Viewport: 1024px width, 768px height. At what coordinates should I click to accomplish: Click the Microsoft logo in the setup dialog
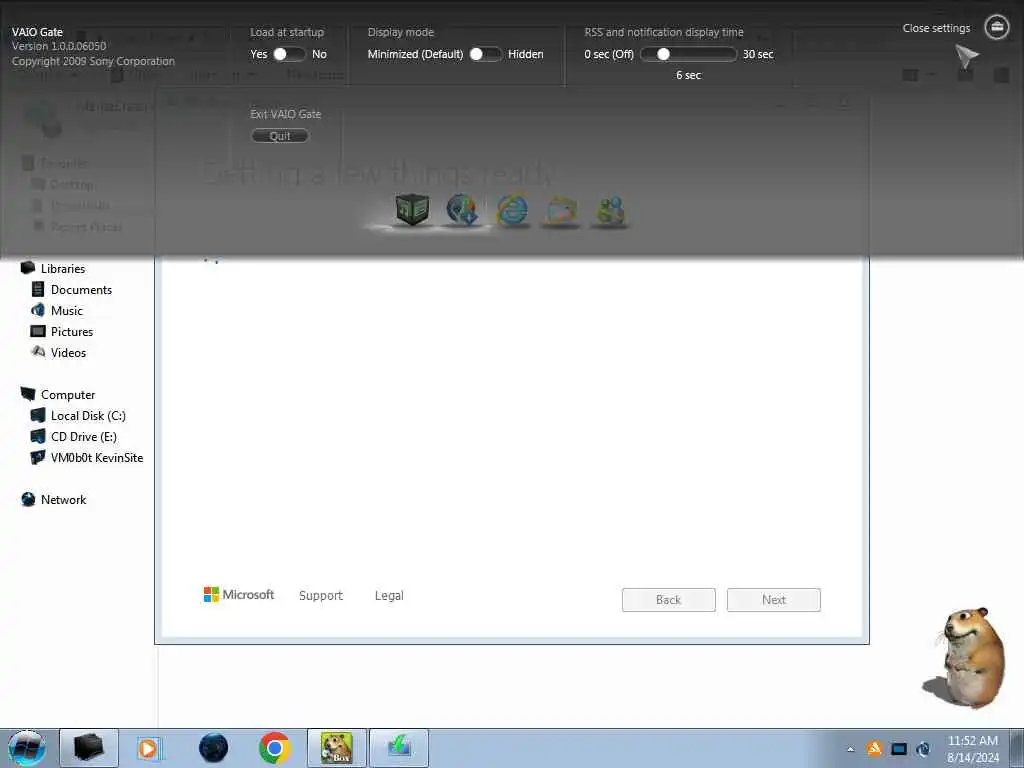239,594
